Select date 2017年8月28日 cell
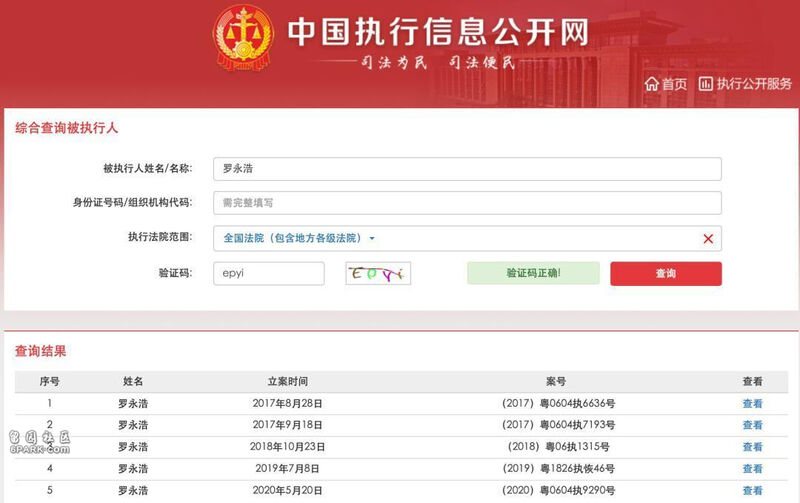Image resolution: width=800 pixels, height=503 pixels. [287, 404]
